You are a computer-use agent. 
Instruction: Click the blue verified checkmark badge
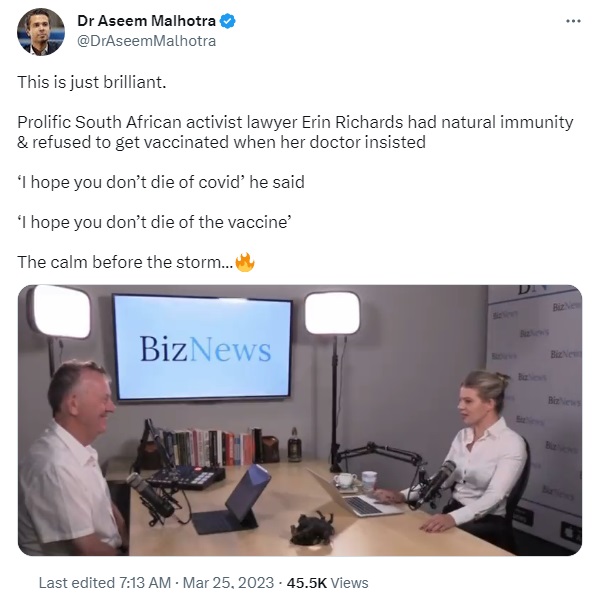(228, 21)
